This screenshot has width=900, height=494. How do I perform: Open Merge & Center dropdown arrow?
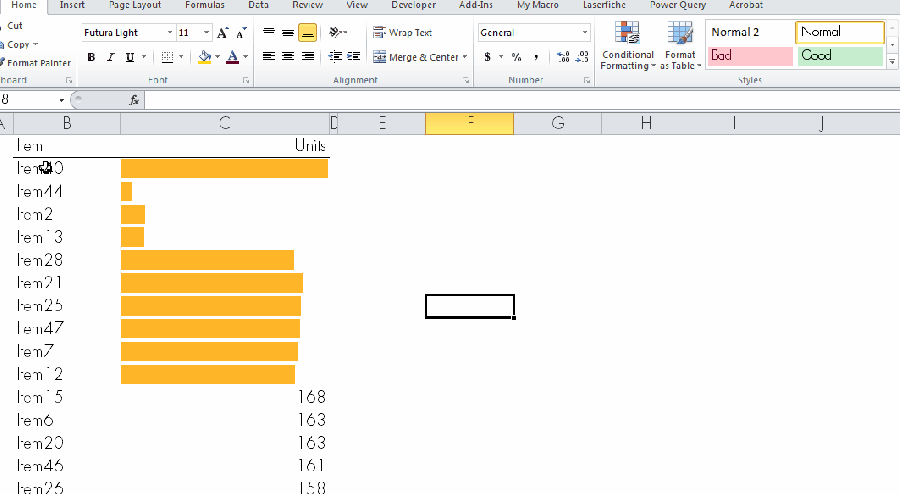[465, 58]
